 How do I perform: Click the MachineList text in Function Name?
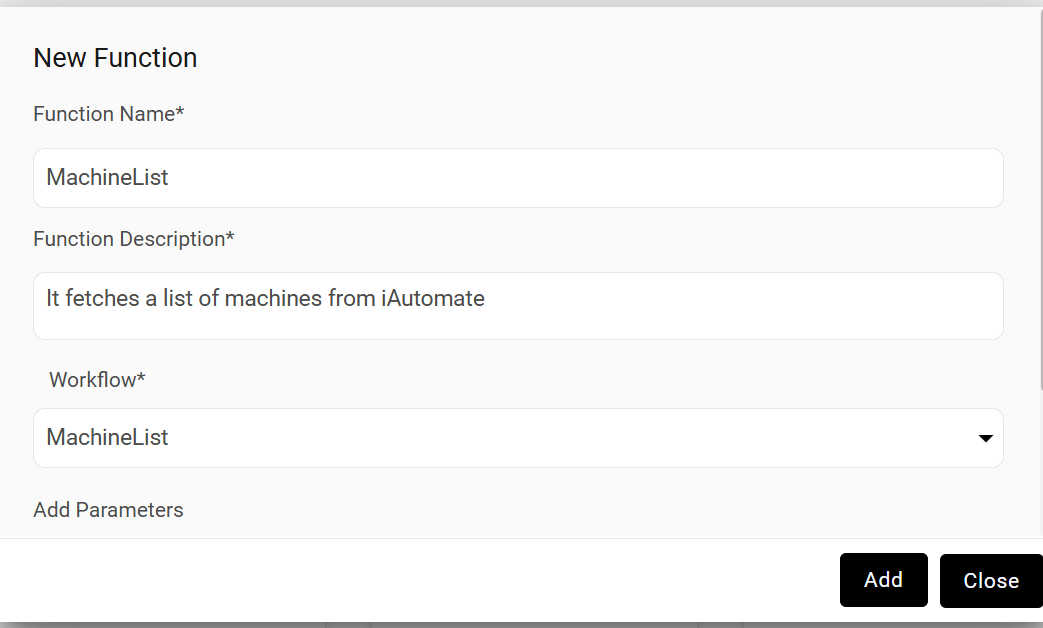click(107, 178)
